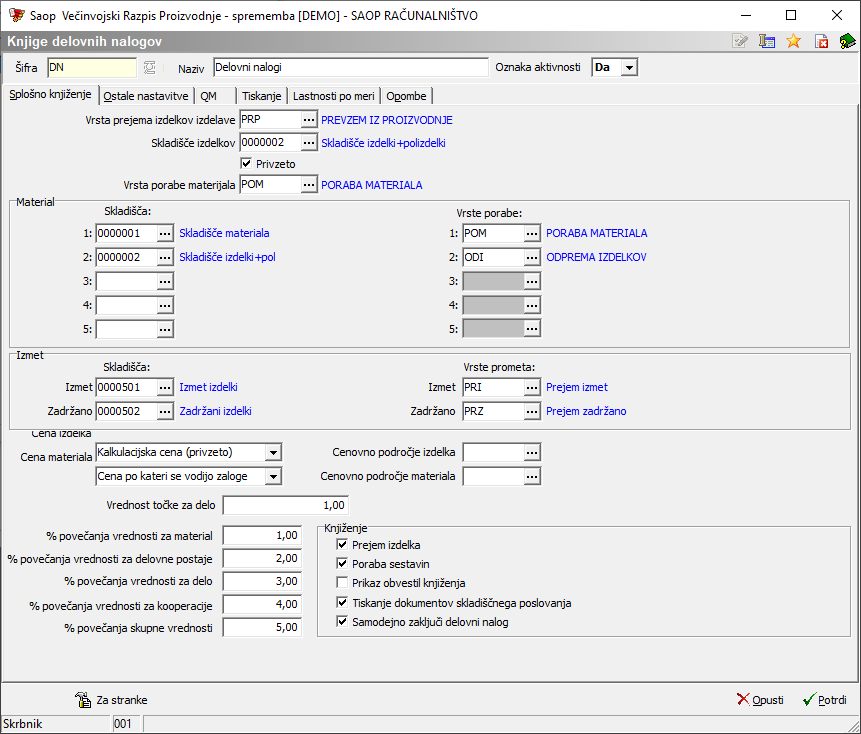Click the Zadržani izdelki link
Image resolution: width=861 pixels, height=734 pixels.
coord(216,411)
